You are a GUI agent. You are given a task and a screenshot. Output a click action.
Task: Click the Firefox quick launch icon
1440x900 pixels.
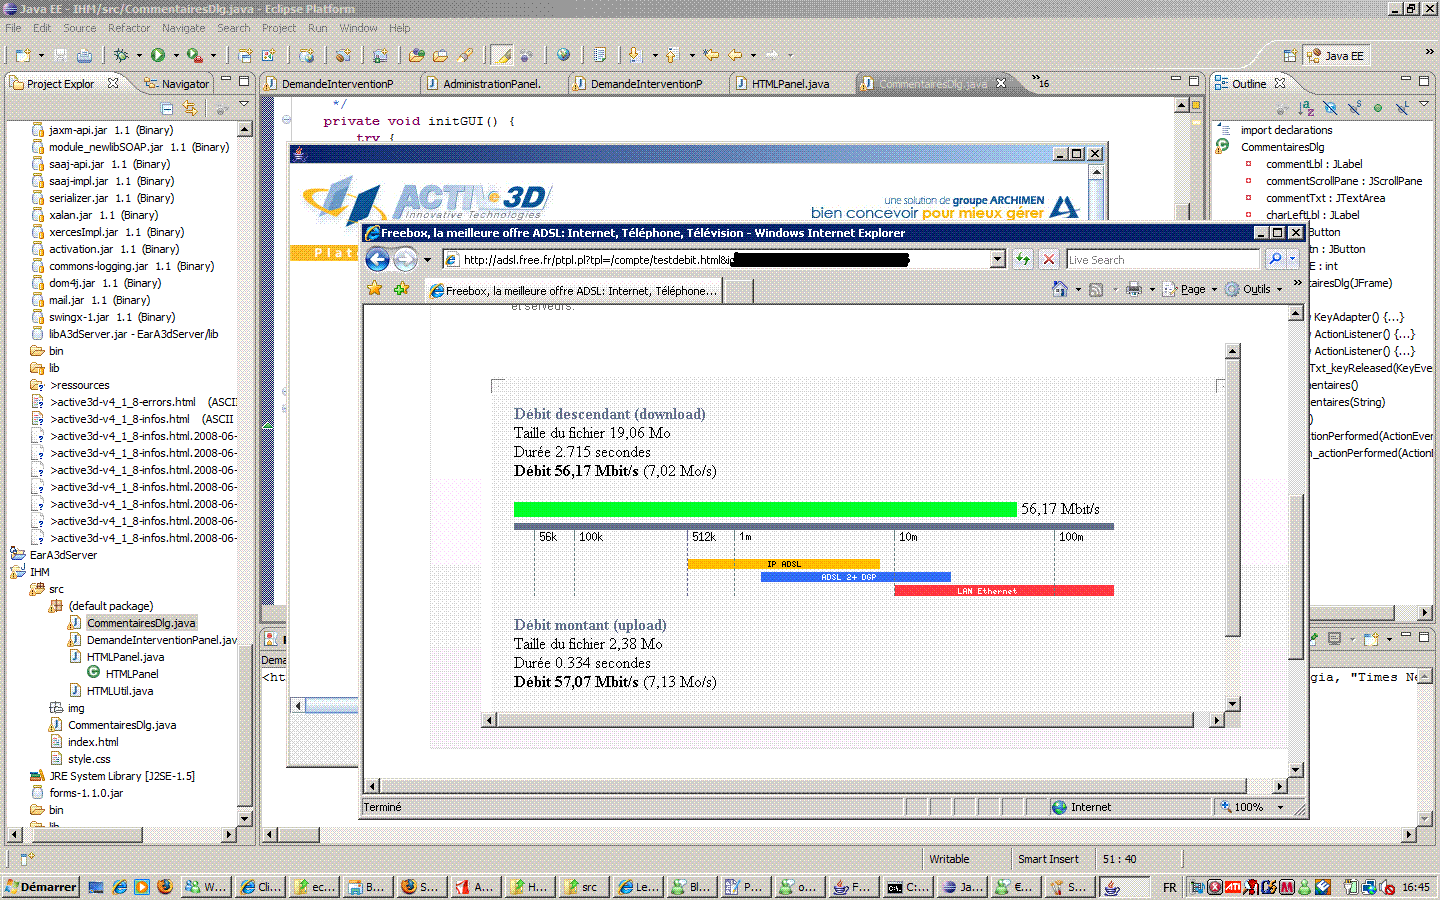(x=164, y=886)
